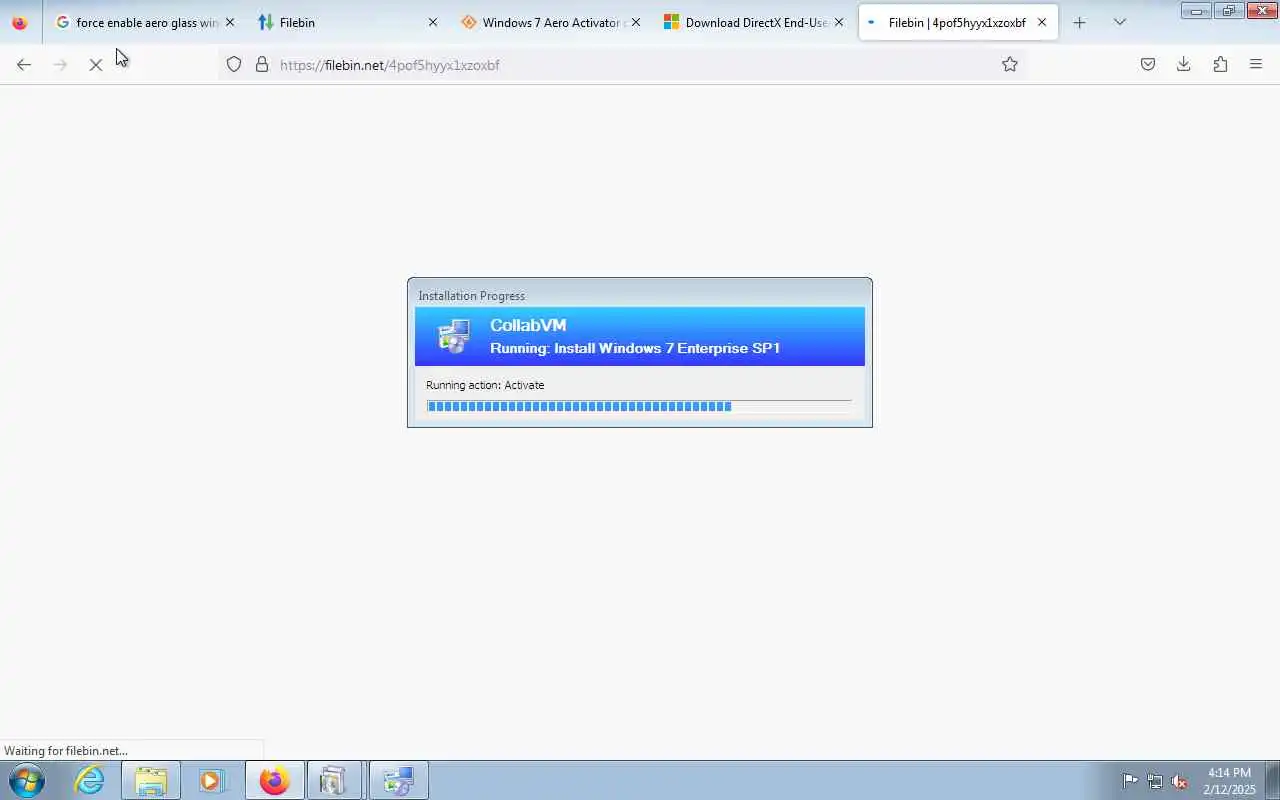Click the installation progress bar
The height and width of the screenshot is (800, 1280).
coord(639,406)
